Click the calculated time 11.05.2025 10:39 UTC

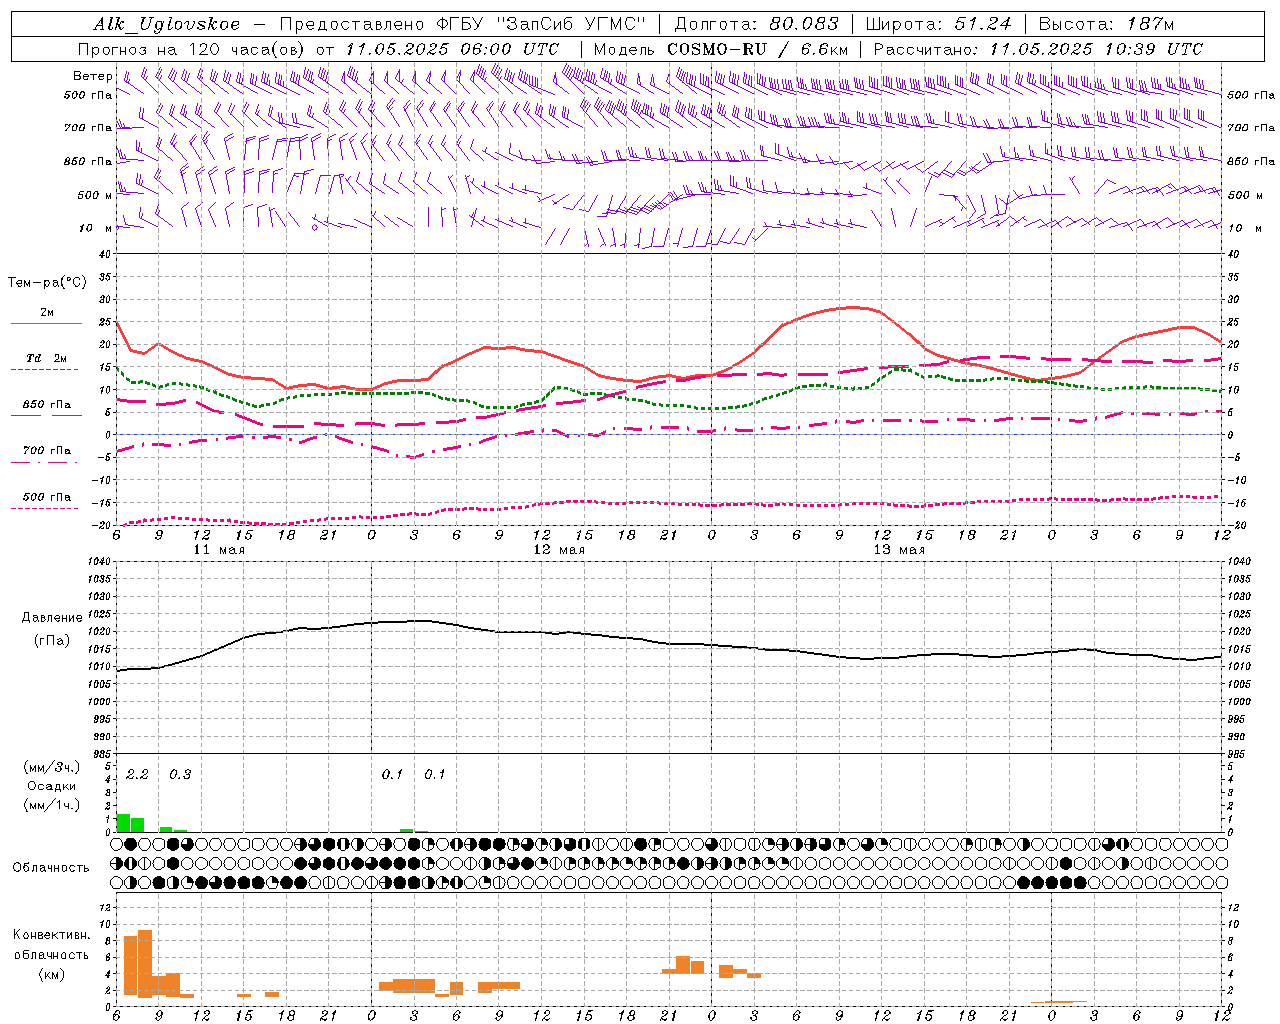click(x=1096, y=49)
